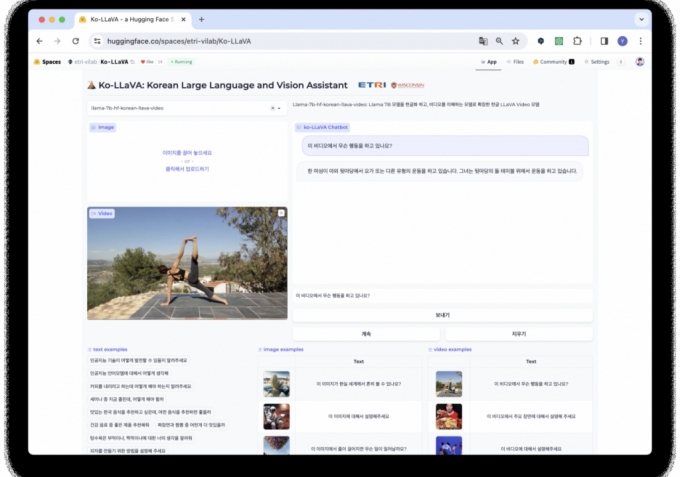Viewport: 680px width, 477px height.
Task: Select the blue dancers video example
Action: click(x=449, y=445)
